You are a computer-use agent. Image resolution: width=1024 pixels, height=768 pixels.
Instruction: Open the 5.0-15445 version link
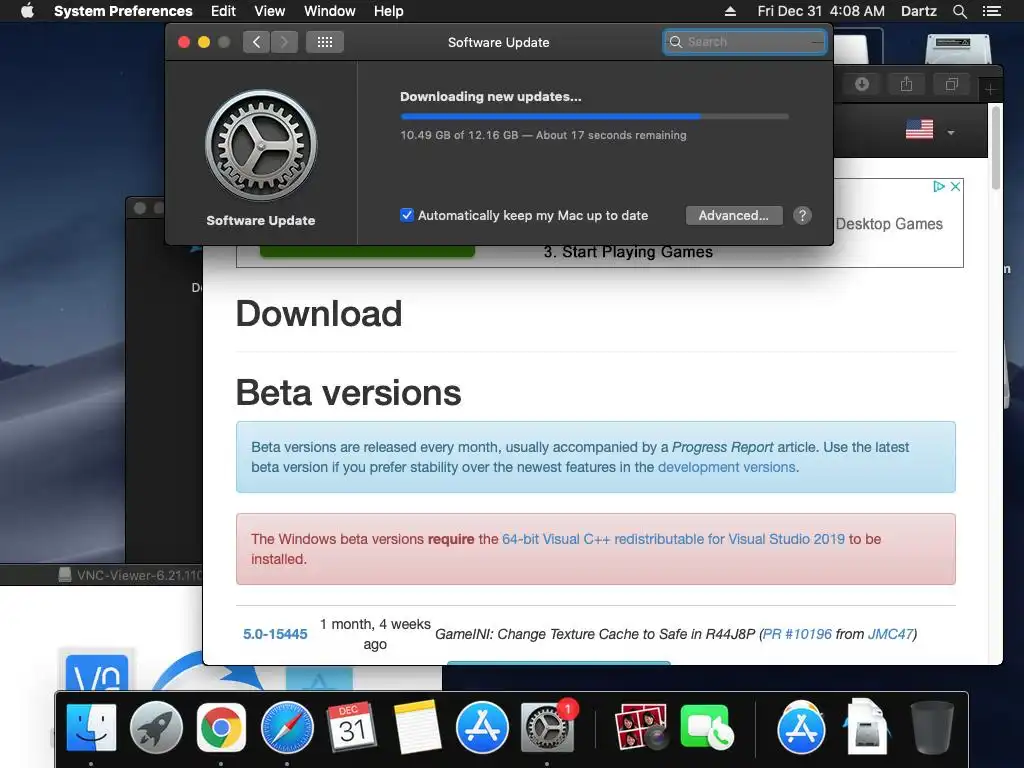[275, 634]
